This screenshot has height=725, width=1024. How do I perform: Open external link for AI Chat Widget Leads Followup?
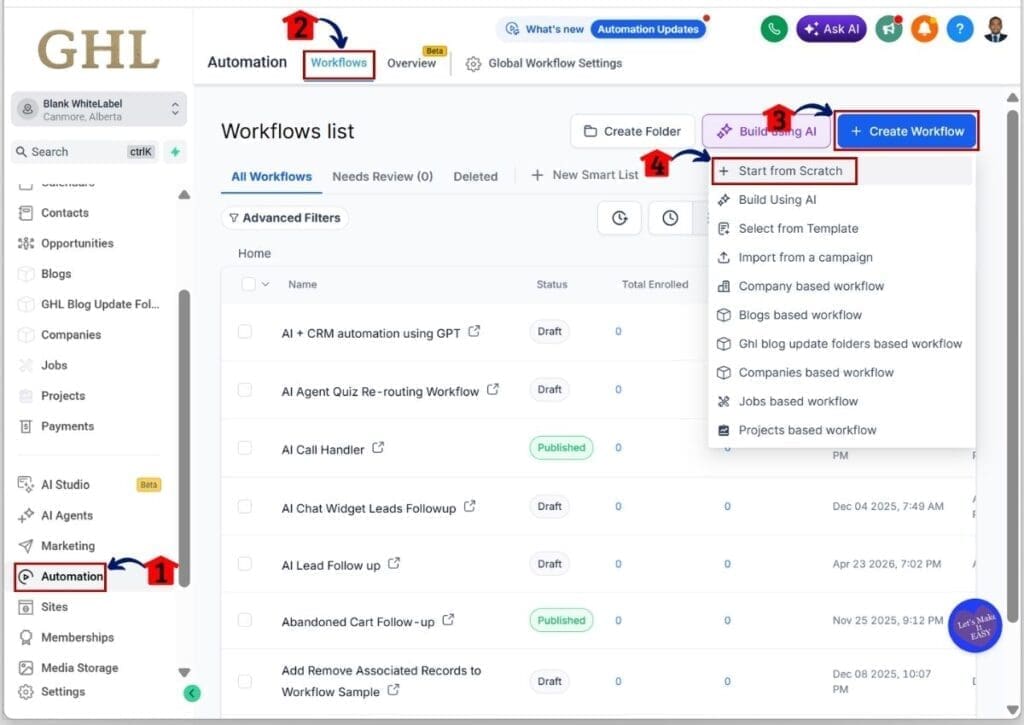(x=470, y=506)
